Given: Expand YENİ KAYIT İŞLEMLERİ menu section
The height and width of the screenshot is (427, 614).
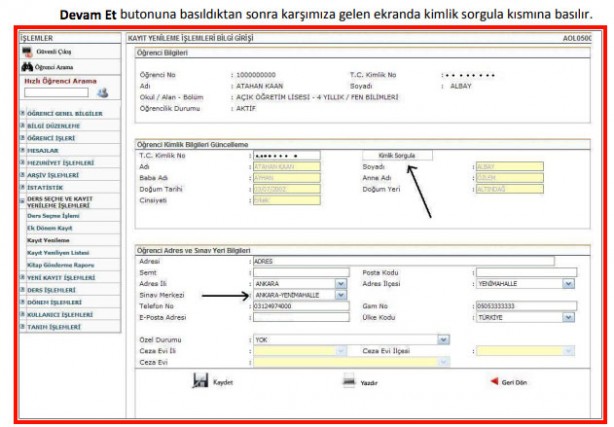Looking at the screenshot, I should click(x=23, y=277).
